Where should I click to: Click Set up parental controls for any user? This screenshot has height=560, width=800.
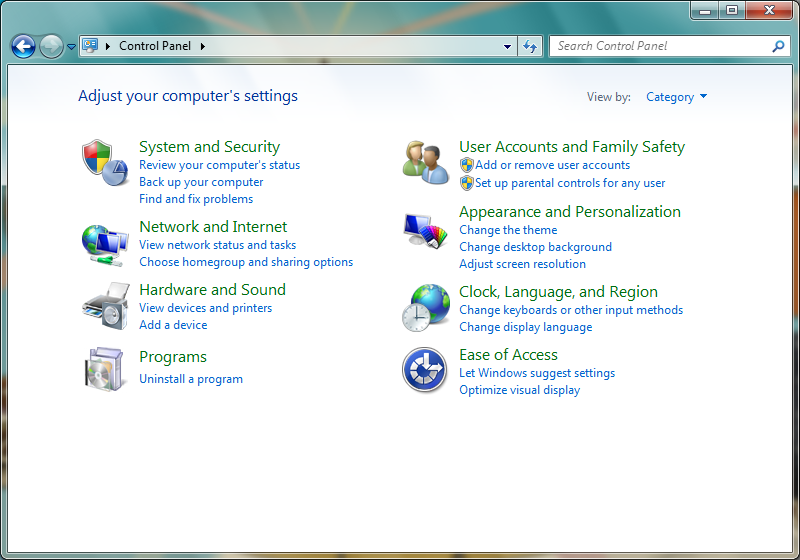[x=570, y=183]
